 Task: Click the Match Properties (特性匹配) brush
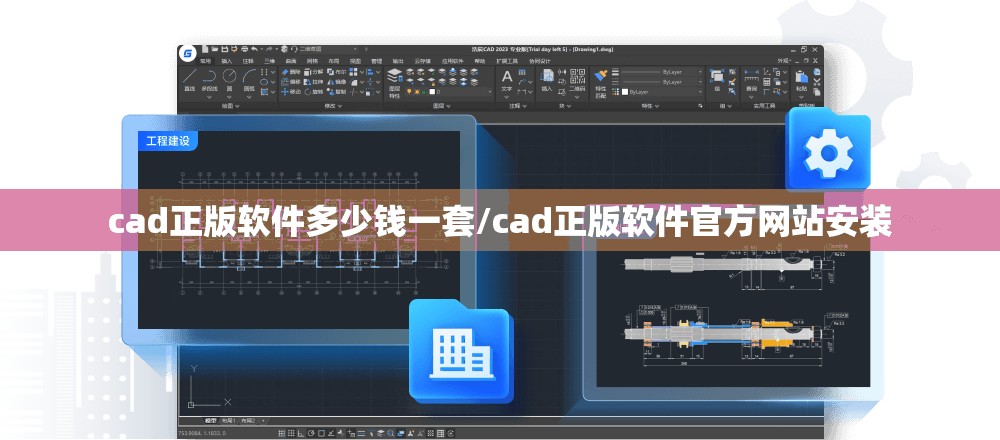point(600,84)
